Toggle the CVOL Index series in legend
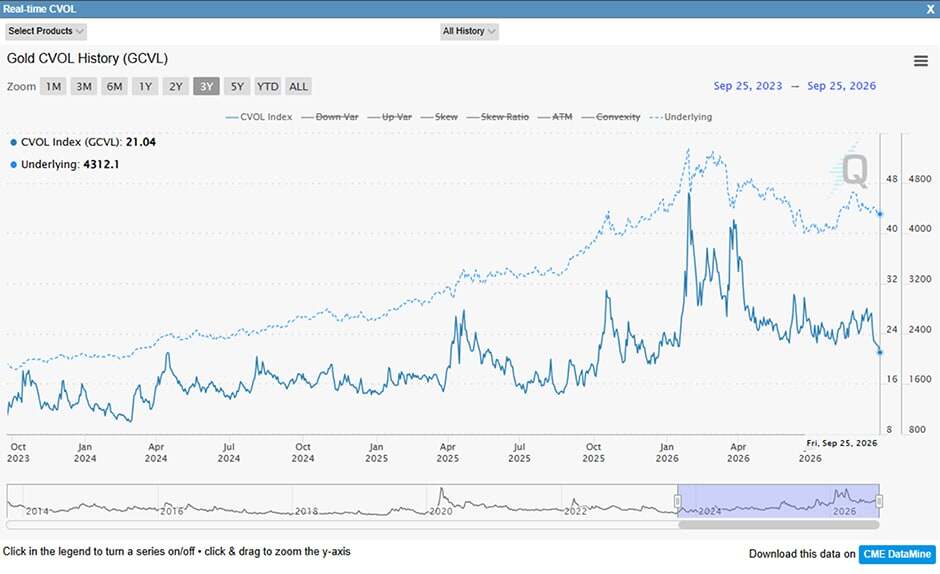Viewport: 940px width, 574px height. click(259, 117)
